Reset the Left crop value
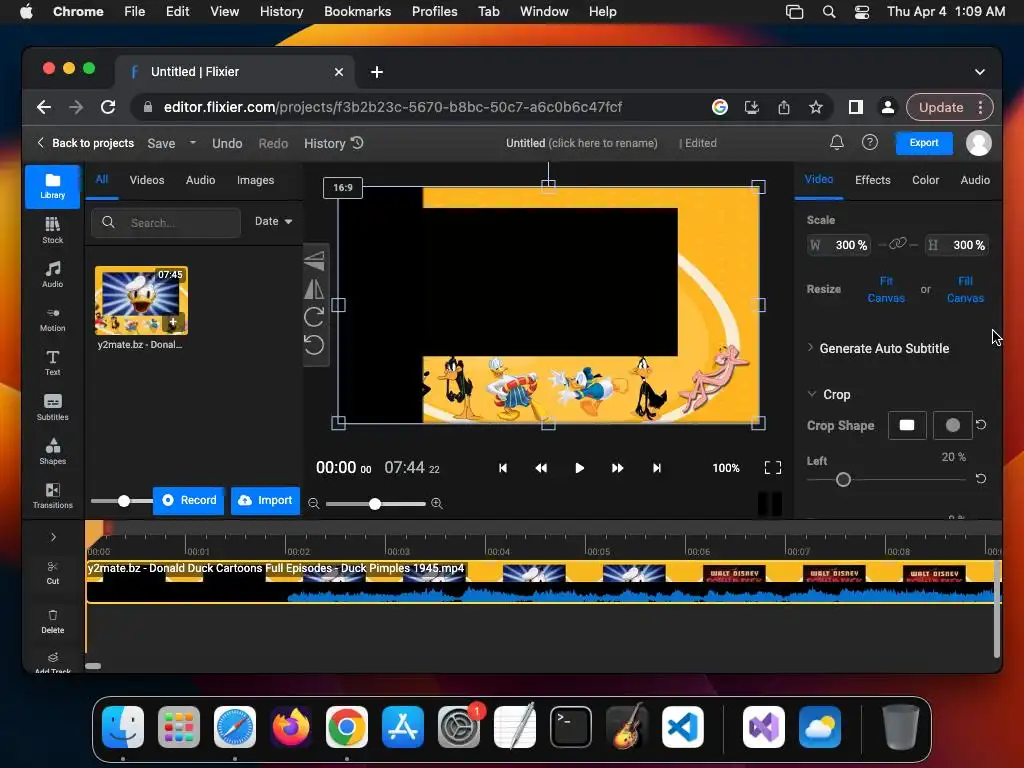Viewport: 1024px width, 768px height. point(981,479)
